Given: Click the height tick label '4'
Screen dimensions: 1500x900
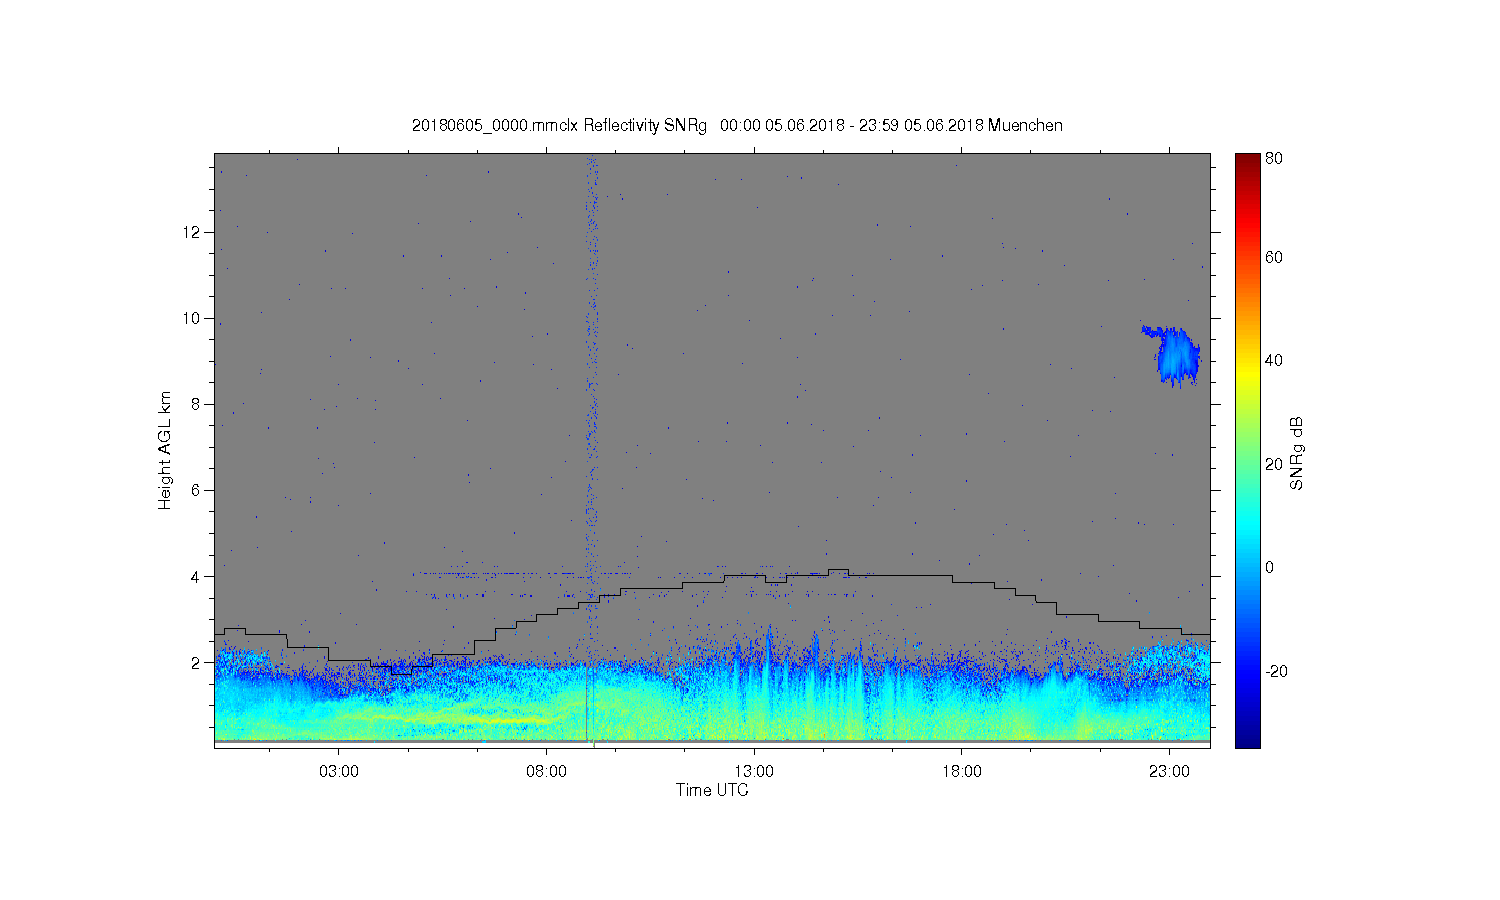Looking at the screenshot, I should 197,576.
